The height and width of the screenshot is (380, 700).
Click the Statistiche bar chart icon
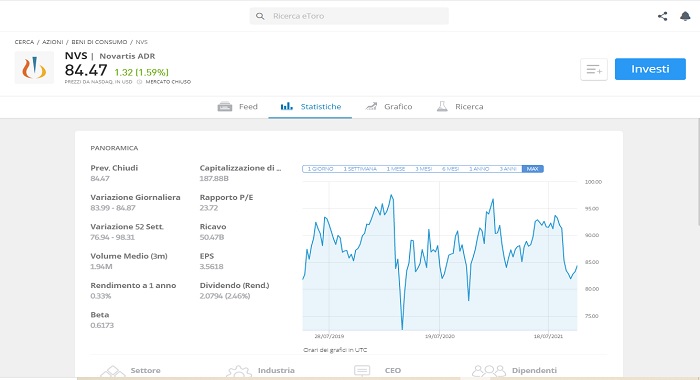(287, 106)
